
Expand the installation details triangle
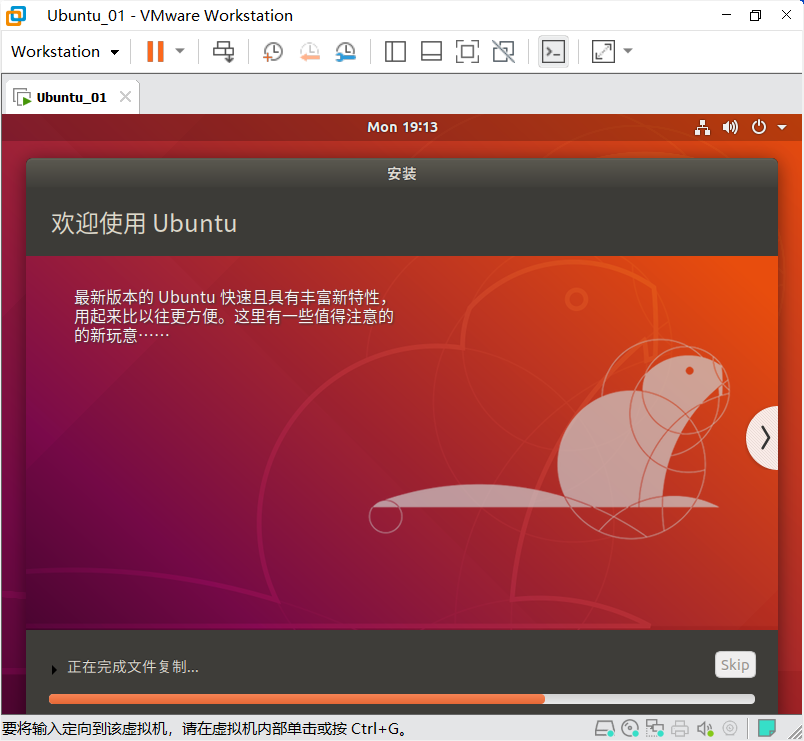54,669
